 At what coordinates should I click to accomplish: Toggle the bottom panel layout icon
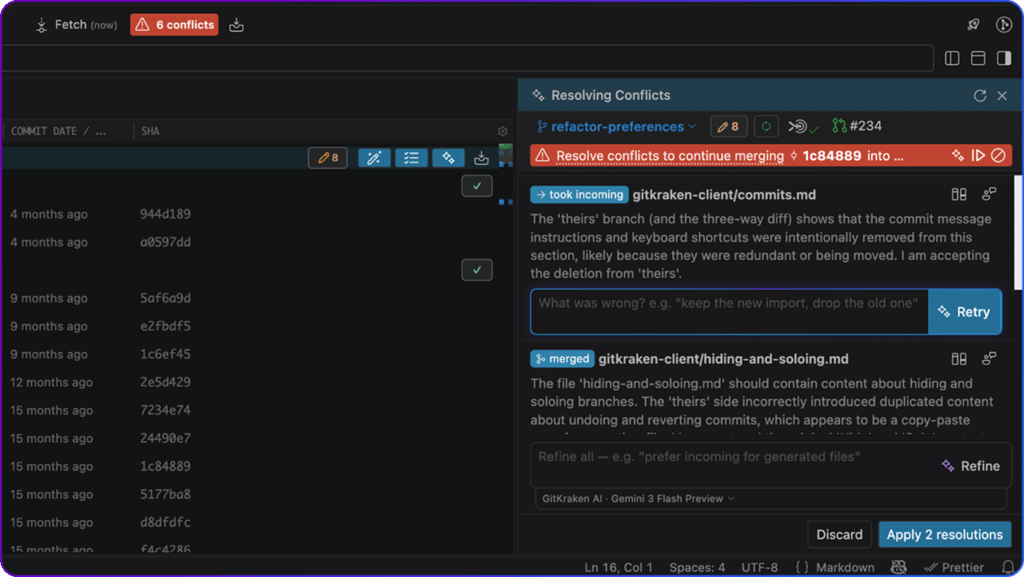tap(978, 58)
